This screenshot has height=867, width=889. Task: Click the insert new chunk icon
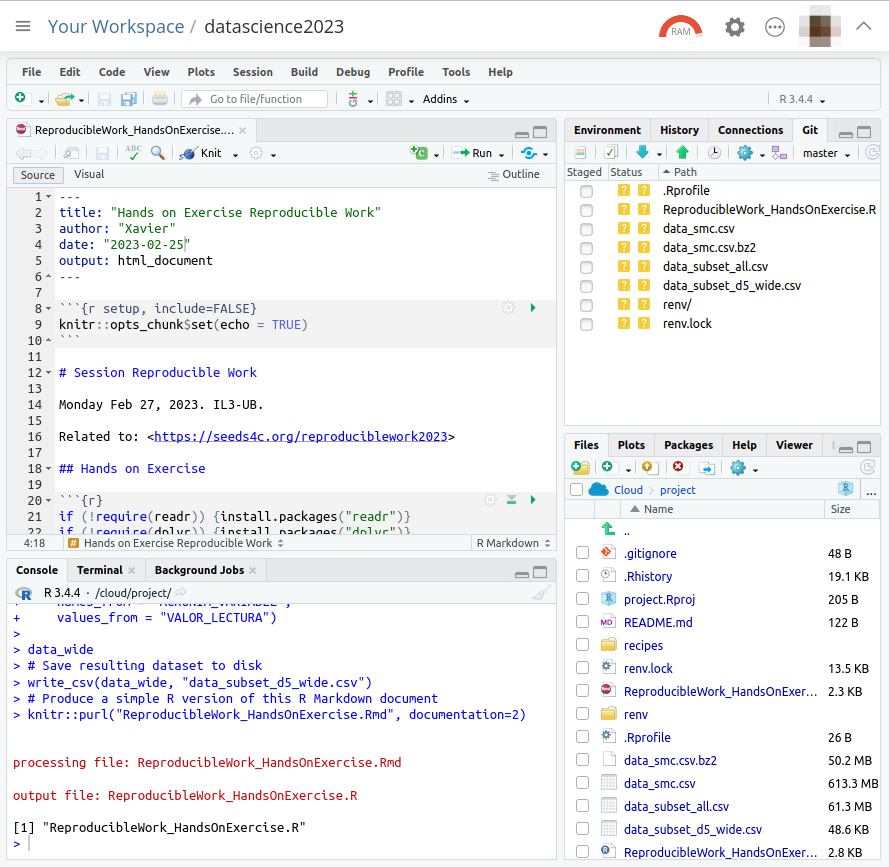(418, 153)
